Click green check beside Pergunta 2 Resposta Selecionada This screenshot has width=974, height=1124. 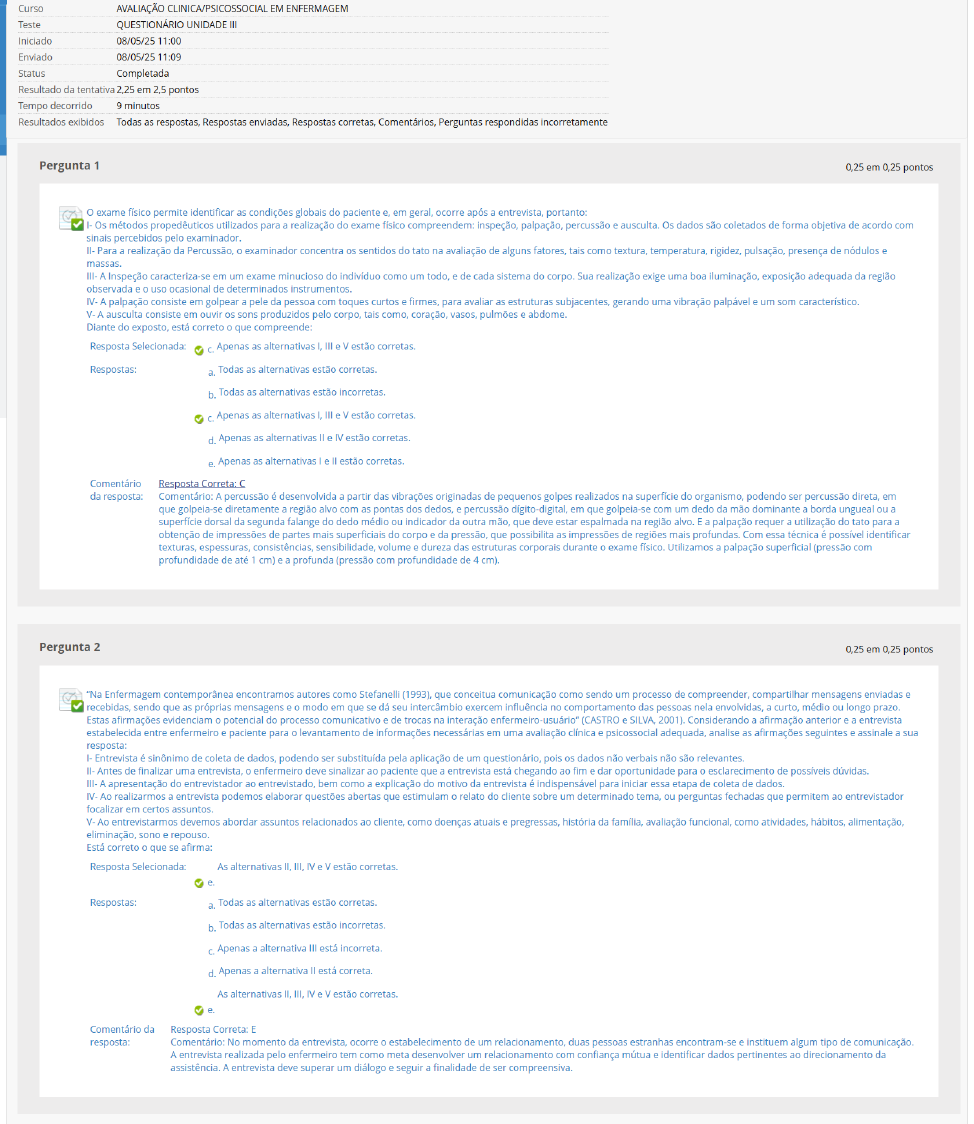pos(199,883)
